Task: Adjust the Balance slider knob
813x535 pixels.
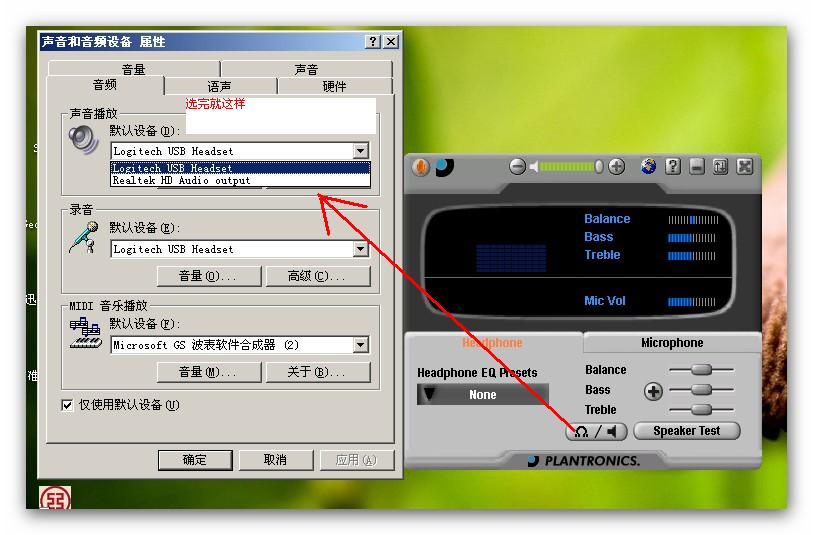Action: (702, 370)
